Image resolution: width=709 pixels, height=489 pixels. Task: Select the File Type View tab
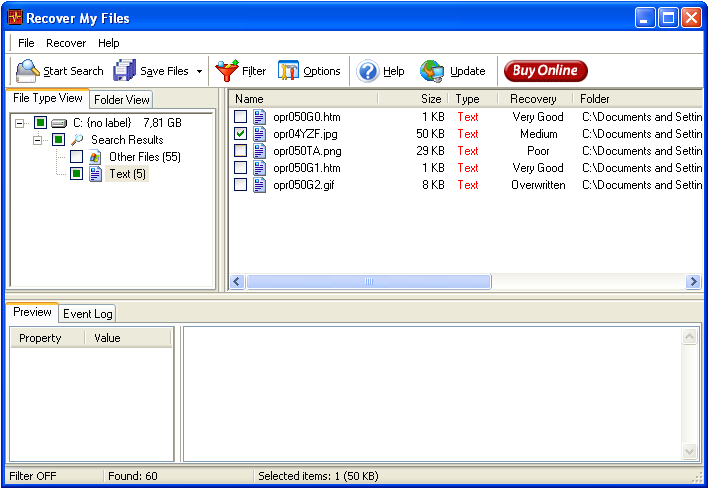coord(47,98)
